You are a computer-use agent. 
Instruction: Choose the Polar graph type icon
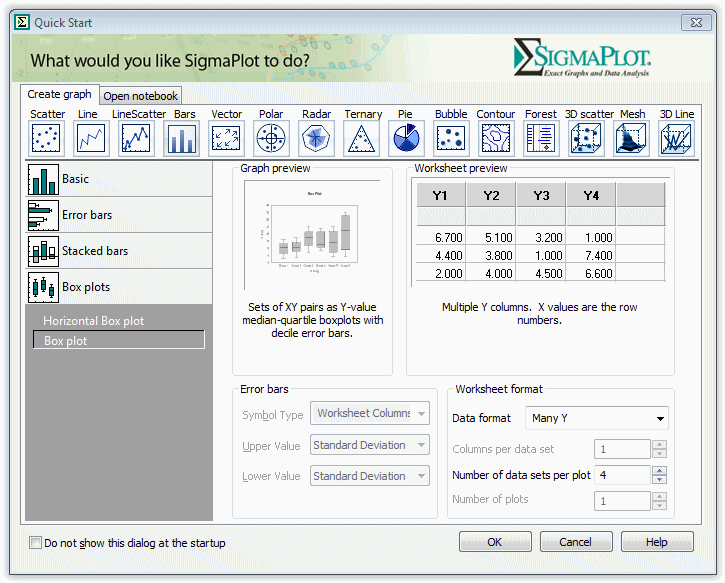click(271, 138)
